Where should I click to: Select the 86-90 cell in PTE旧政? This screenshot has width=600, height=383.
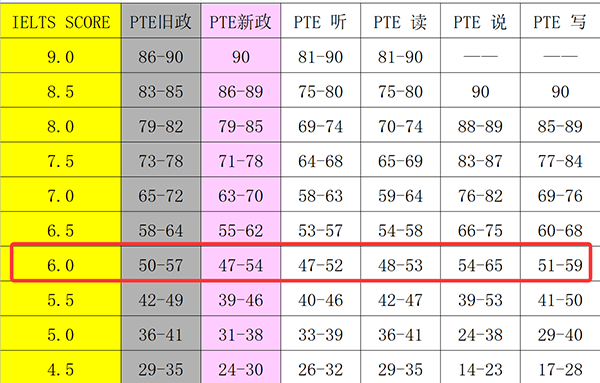click(161, 55)
